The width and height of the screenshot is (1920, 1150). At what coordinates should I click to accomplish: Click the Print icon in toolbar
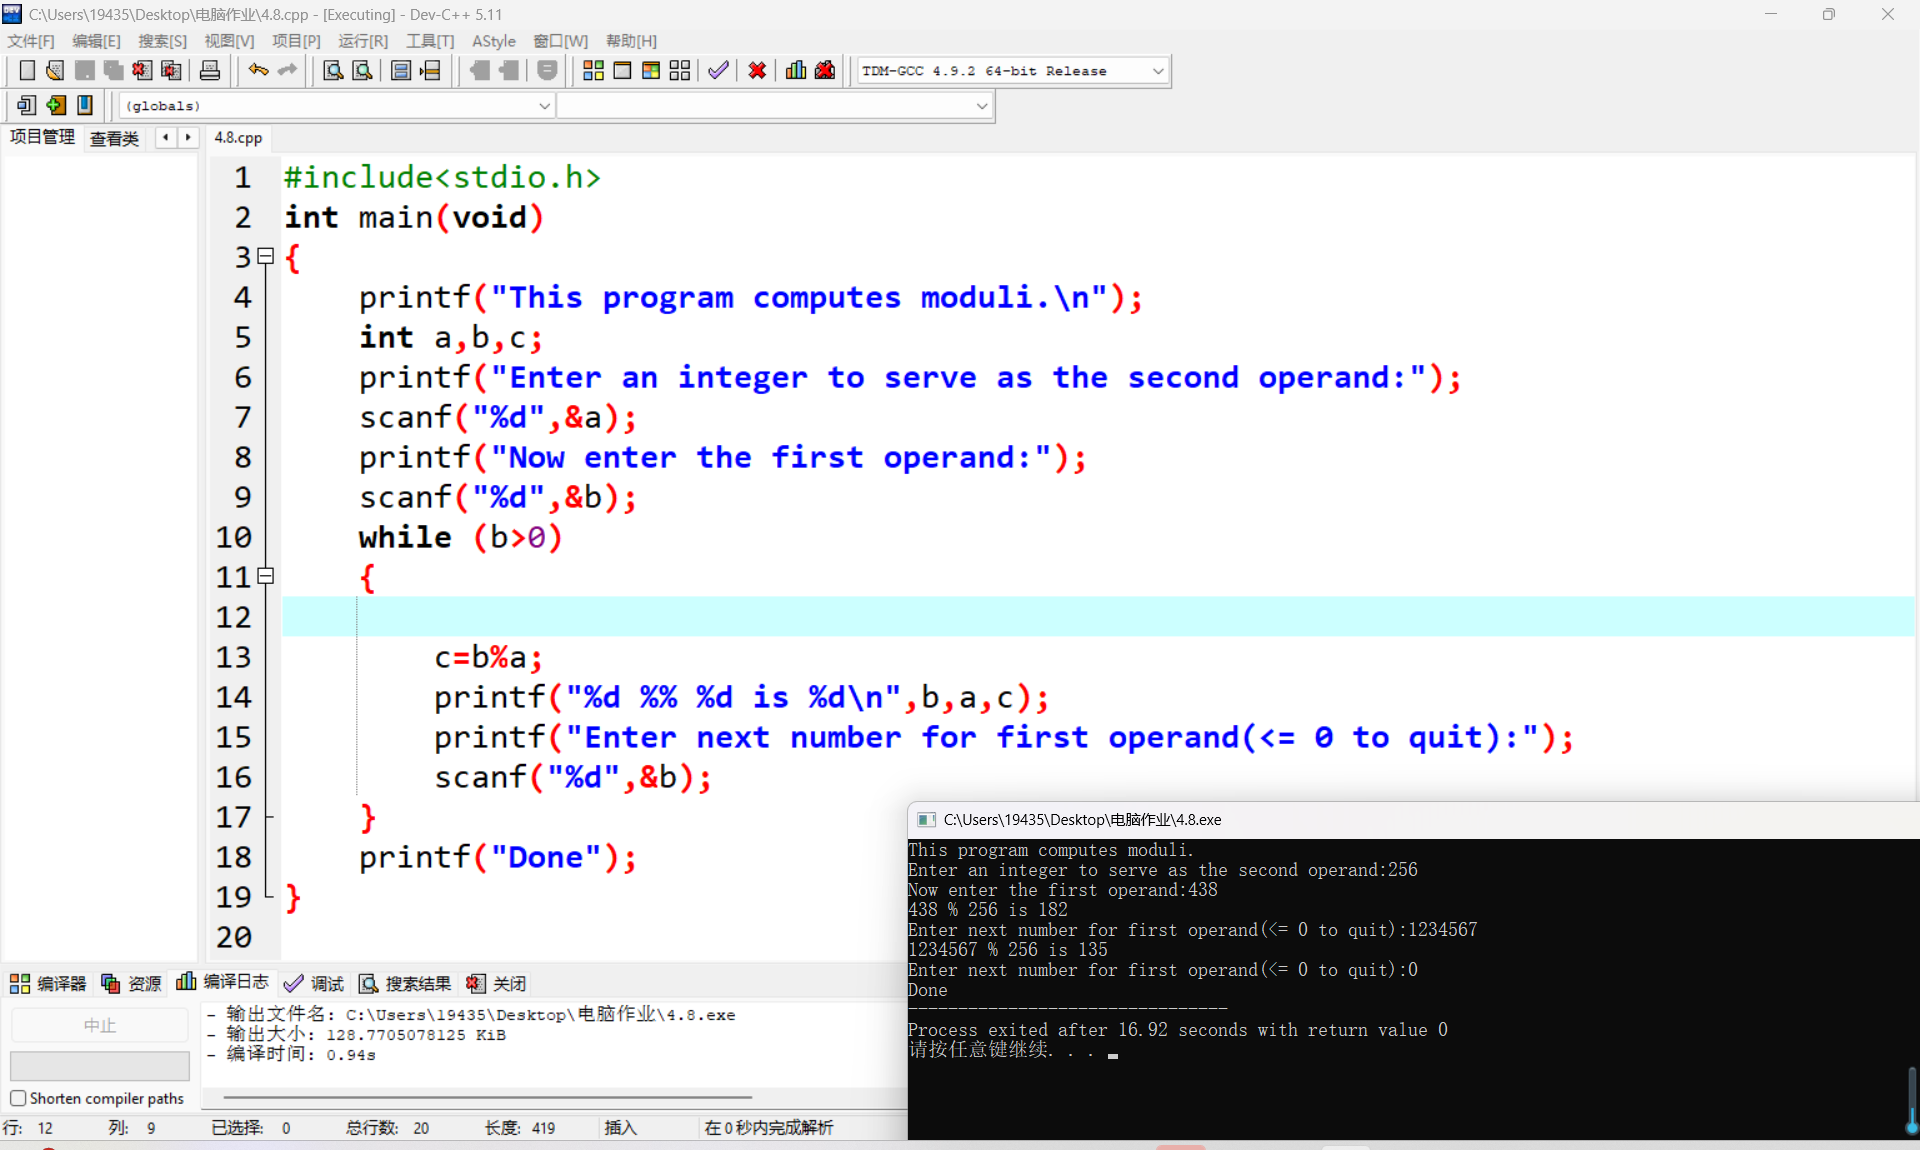click(x=210, y=70)
